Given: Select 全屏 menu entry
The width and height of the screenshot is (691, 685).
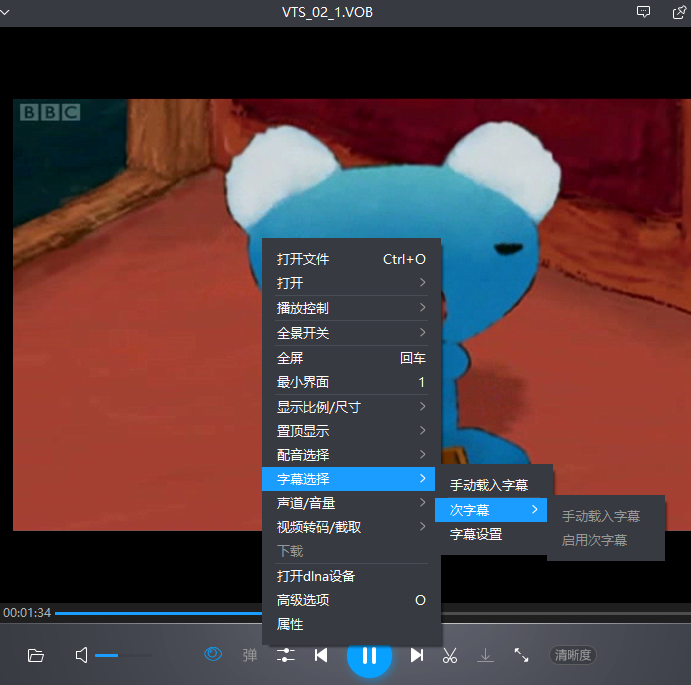Looking at the screenshot, I should coord(351,358).
